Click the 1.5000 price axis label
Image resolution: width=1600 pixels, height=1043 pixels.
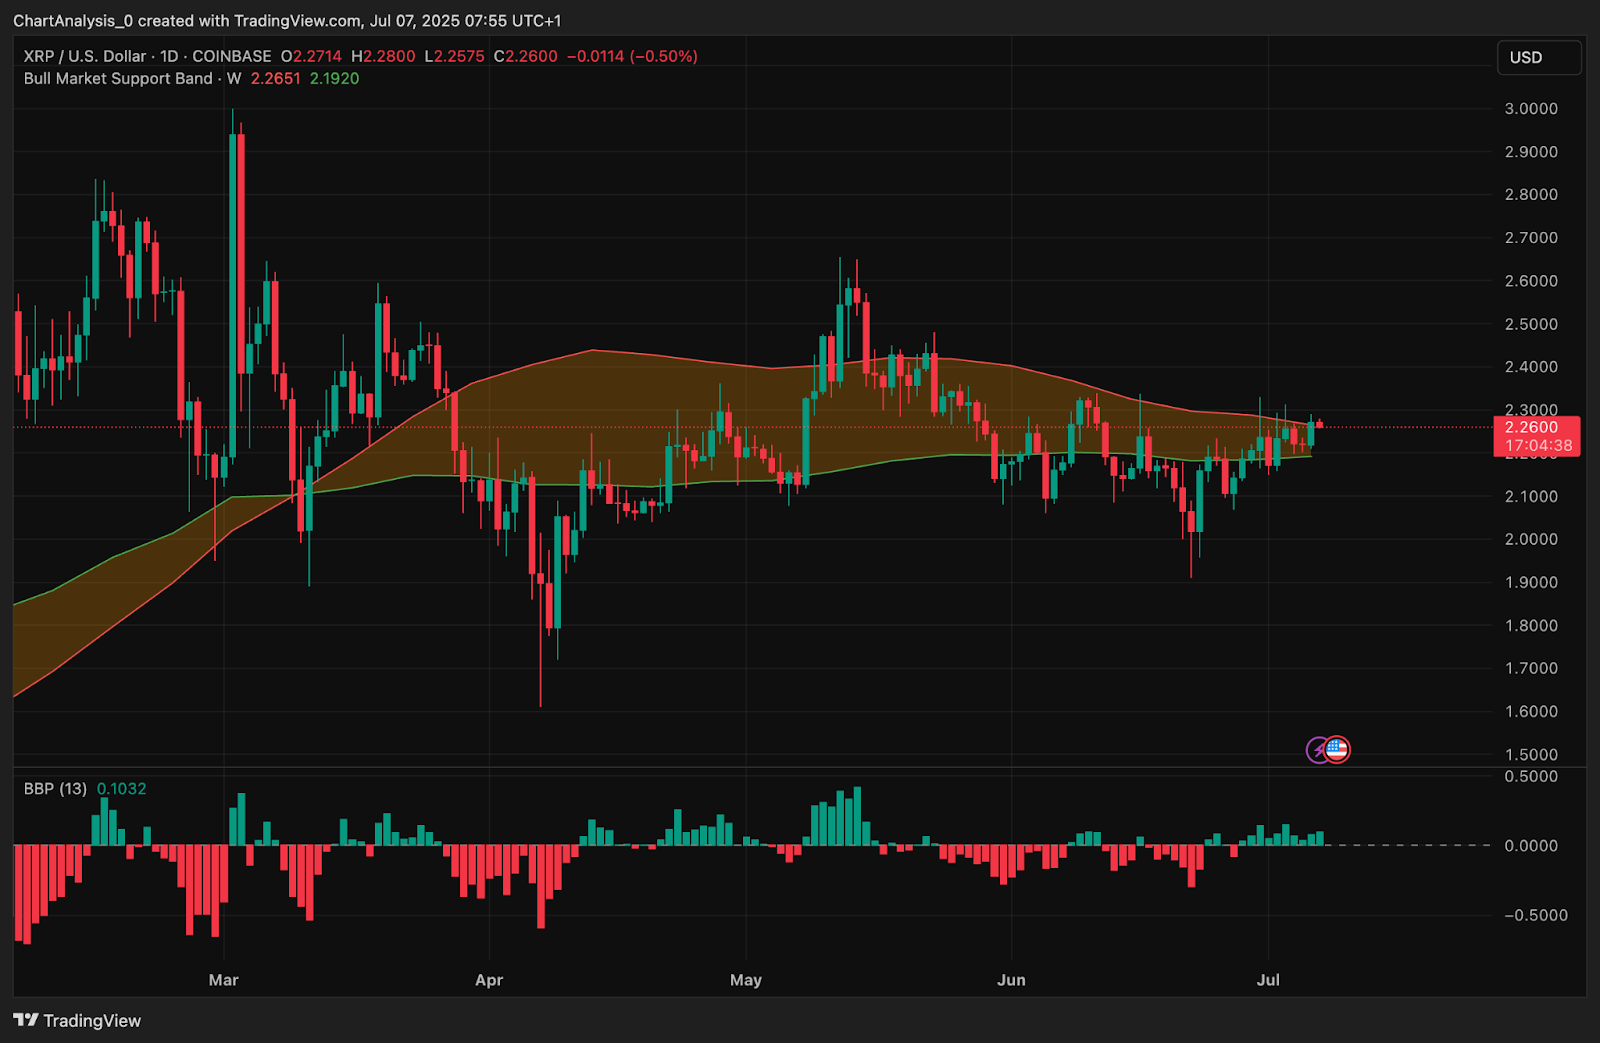[1531, 754]
